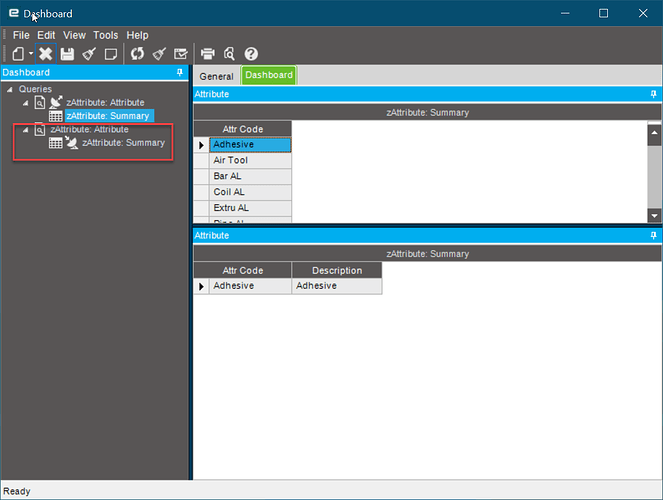Toggle pin on lower Attribute panel
The height and width of the screenshot is (500, 663).
pyautogui.click(x=654, y=235)
